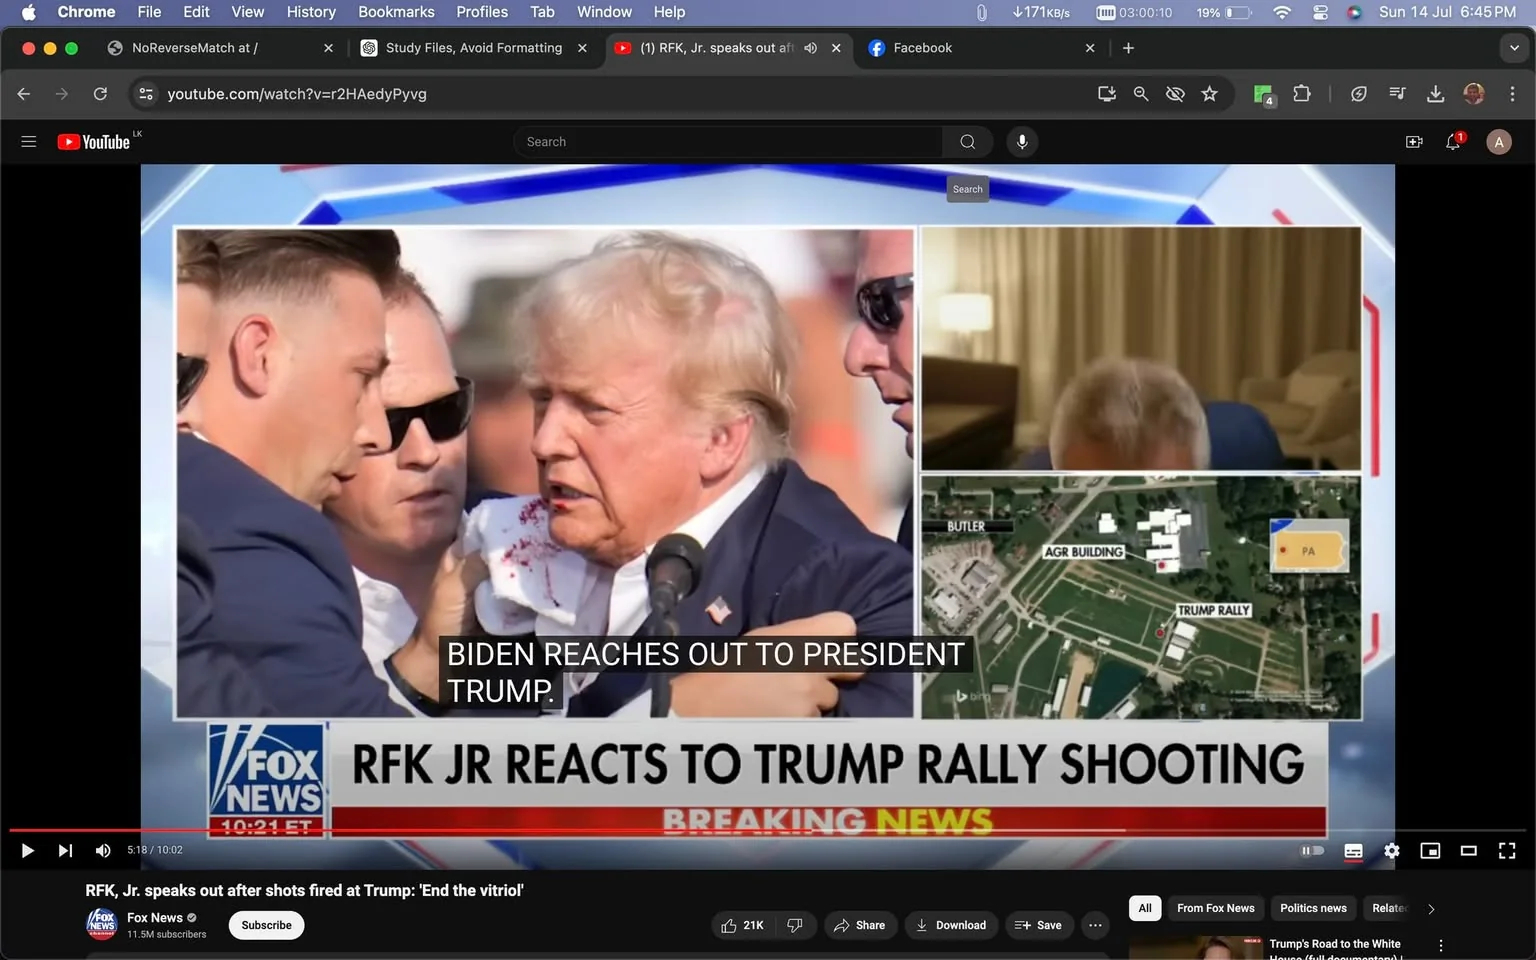The image size is (1536, 960).
Task: Open the media controls icon in the toolbar
Action: pyautogui.click(x=1397, y=94)
